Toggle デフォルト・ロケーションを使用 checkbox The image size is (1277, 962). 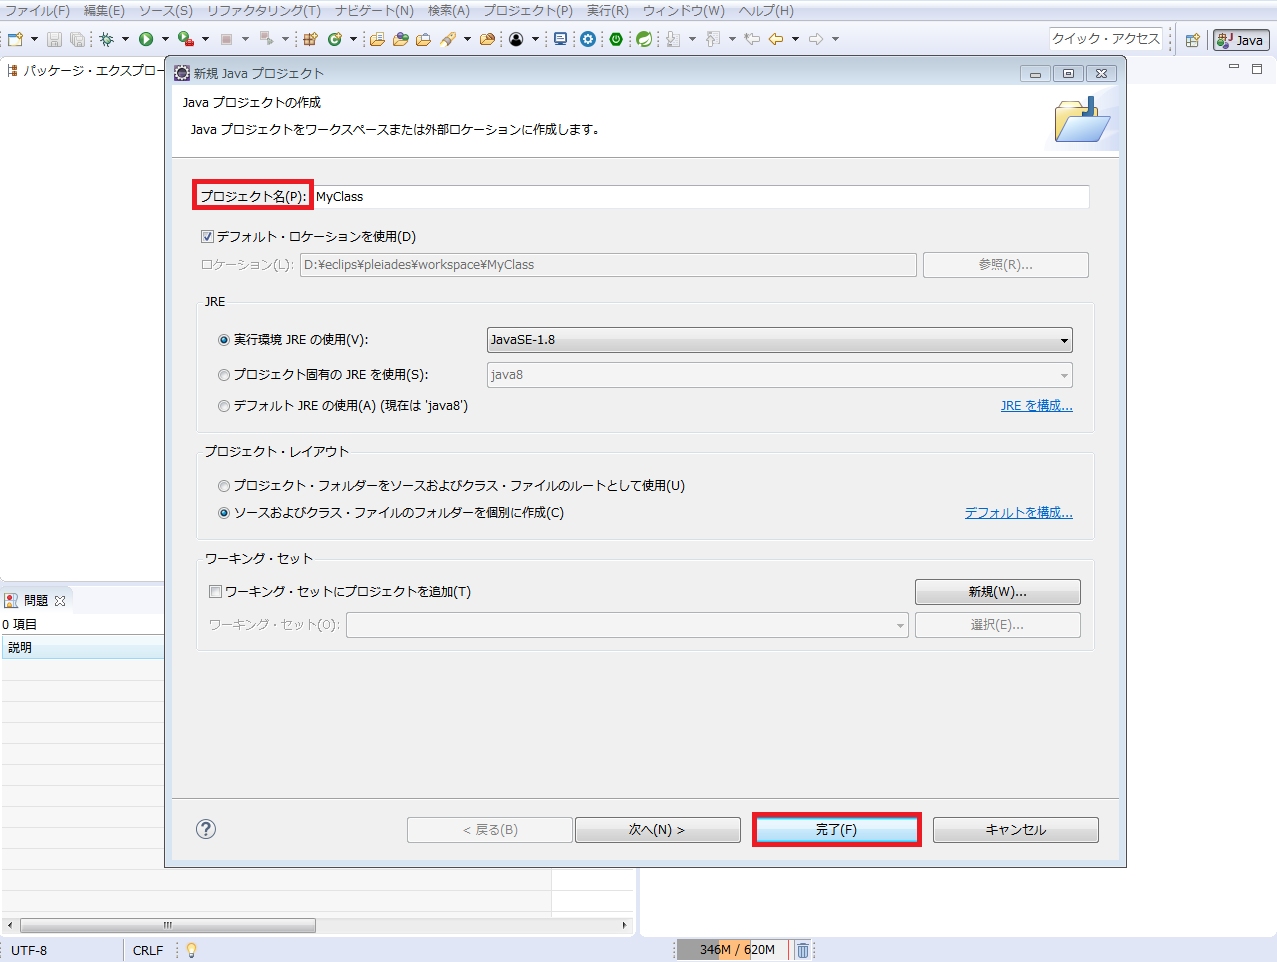point(208,237)
